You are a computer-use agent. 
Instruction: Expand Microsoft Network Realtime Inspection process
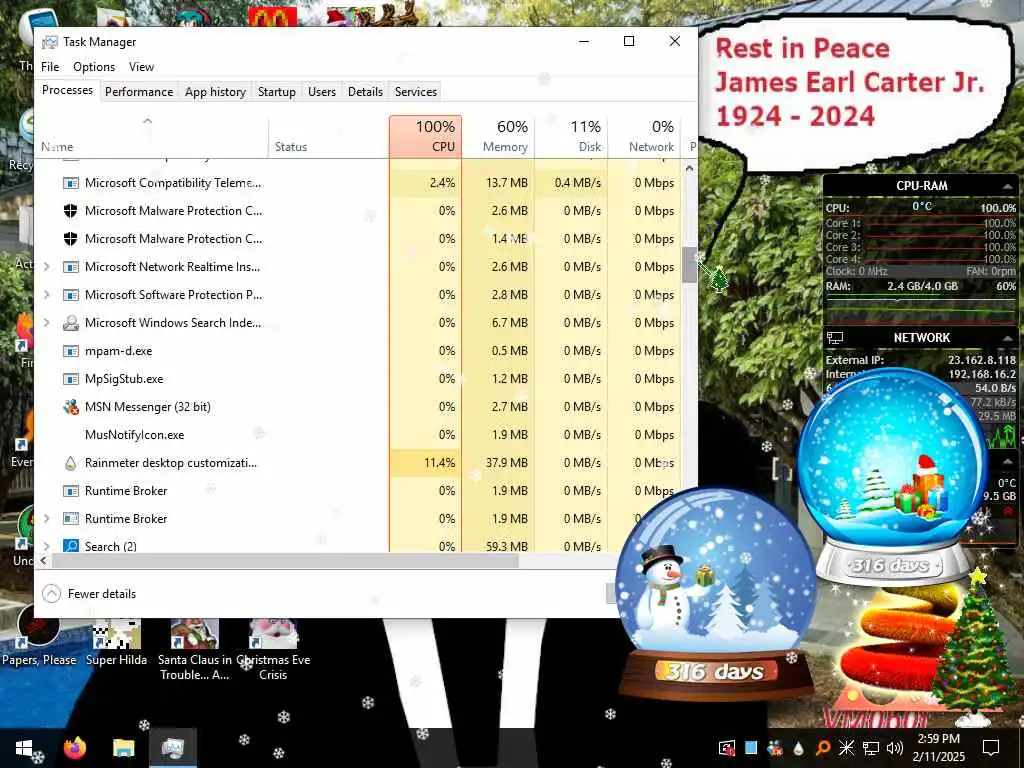[46, 266]
